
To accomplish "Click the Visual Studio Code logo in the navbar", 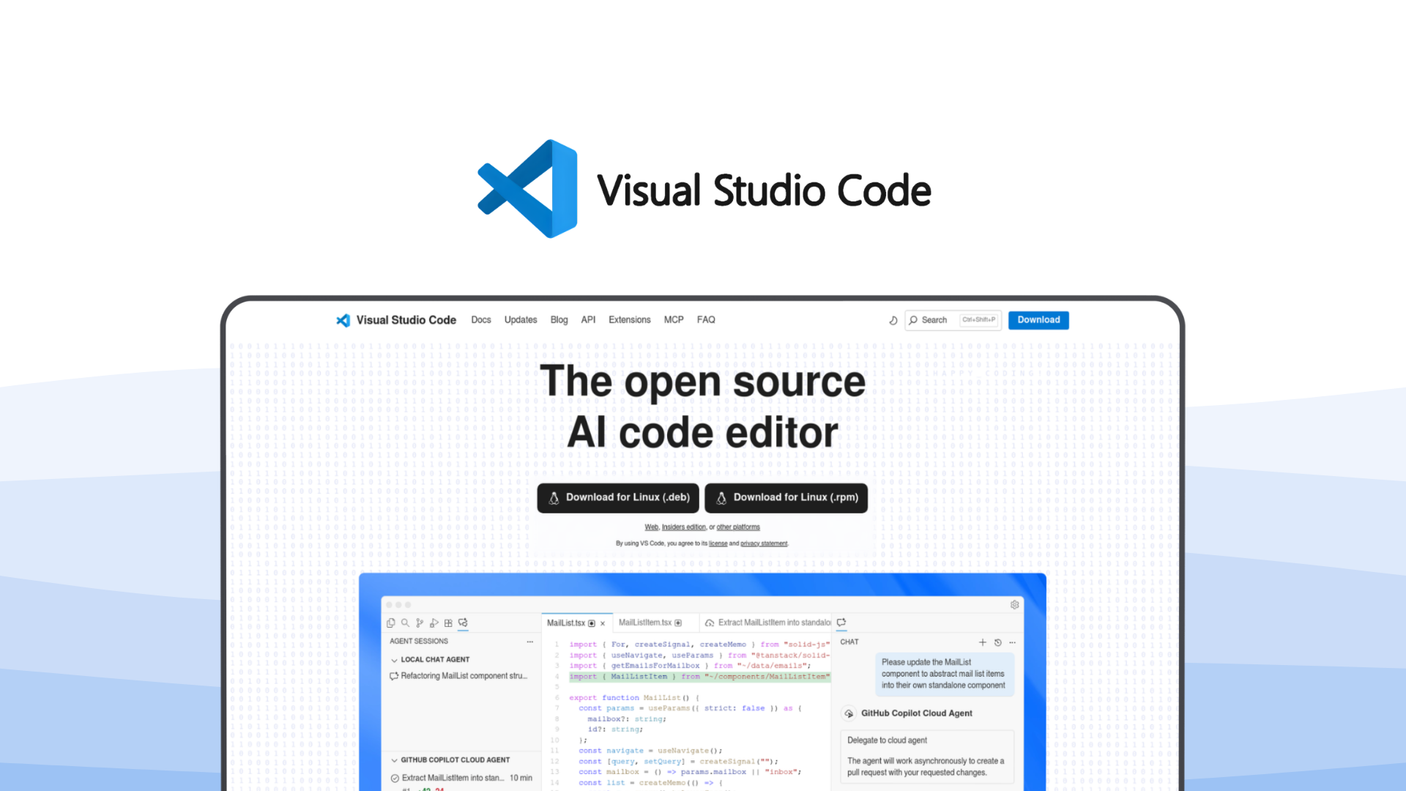I will [x=395, y=320].
